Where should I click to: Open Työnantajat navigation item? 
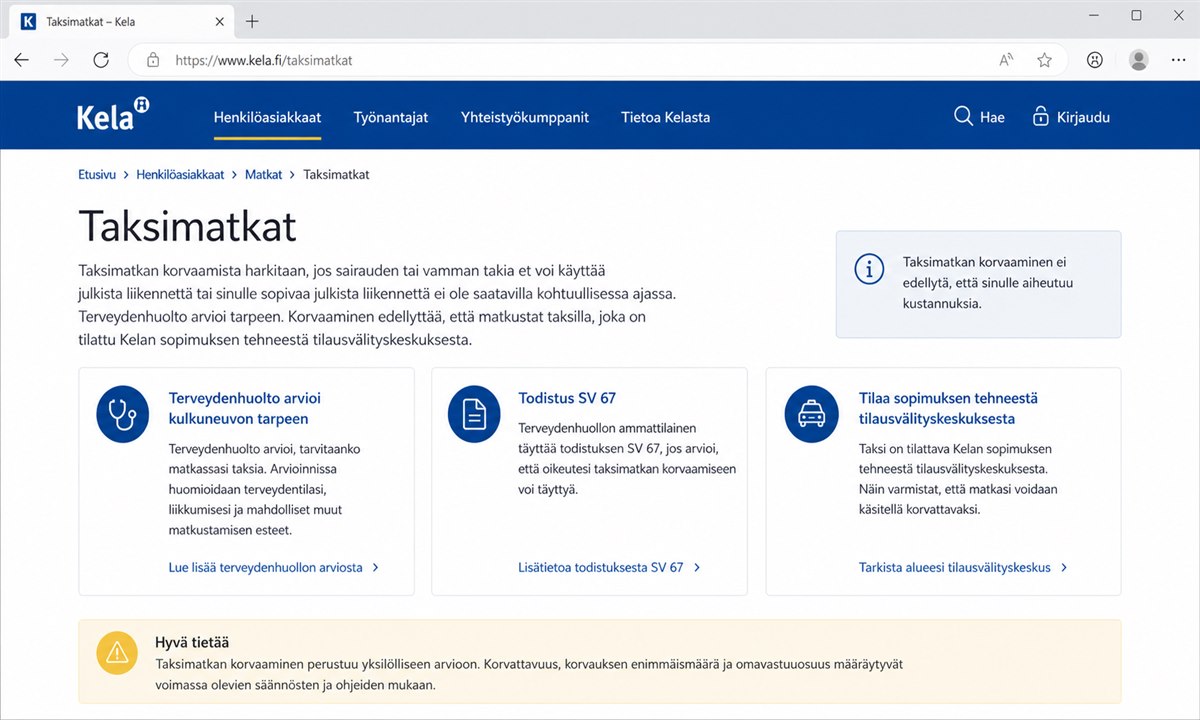(391, 117)
